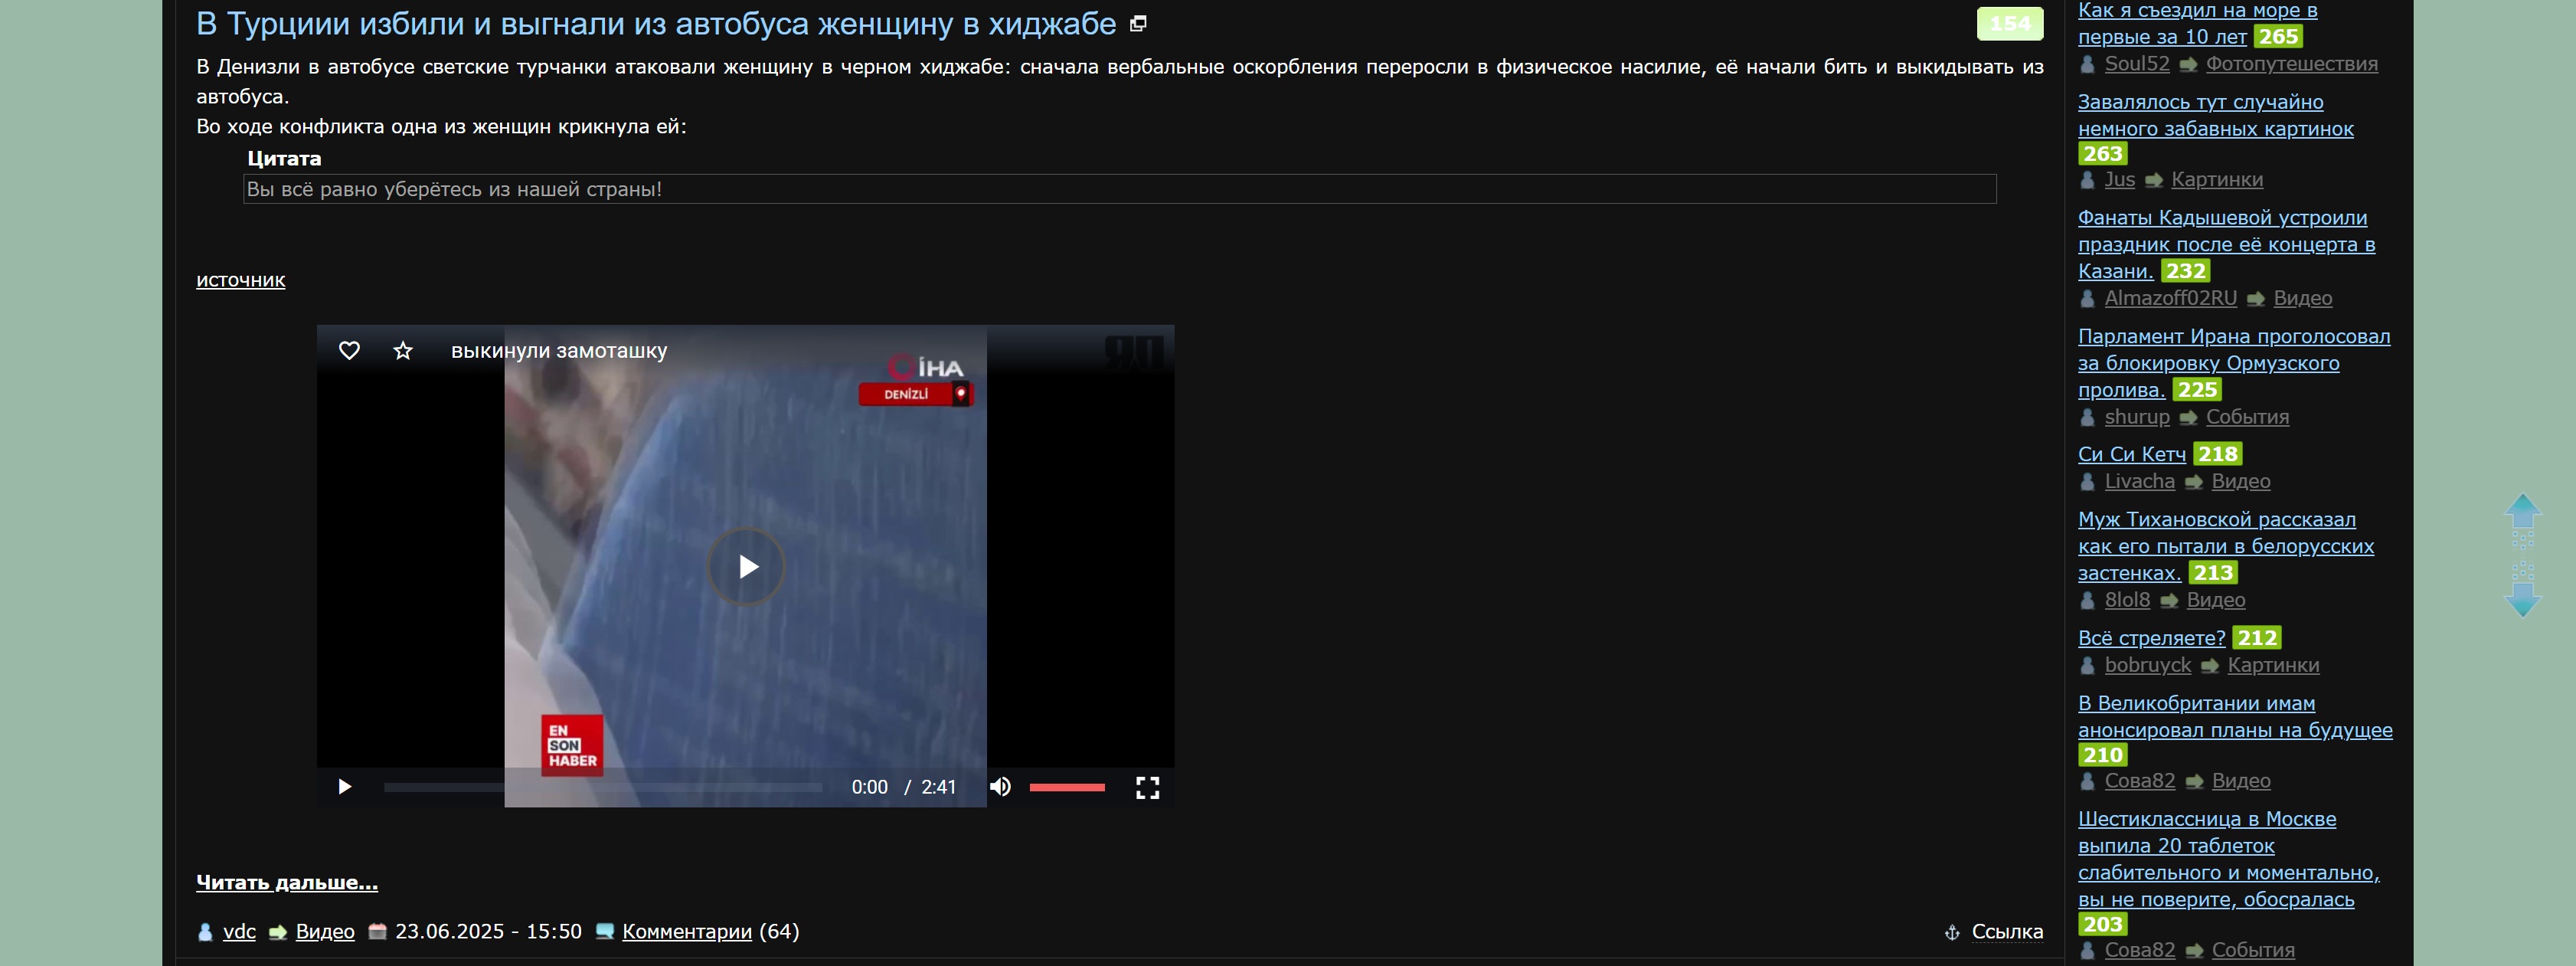Click the user icon beside Soul52
This screenshot has width=2576, height=966.
(x=2087, y=65)
